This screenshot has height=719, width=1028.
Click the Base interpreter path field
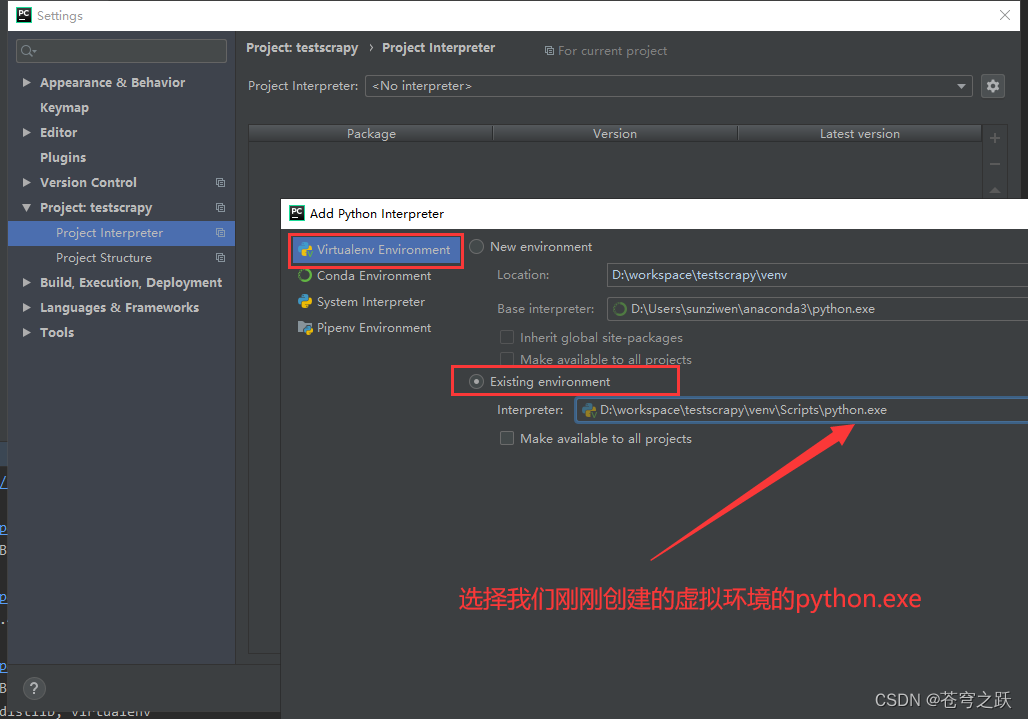click(818, 309)
